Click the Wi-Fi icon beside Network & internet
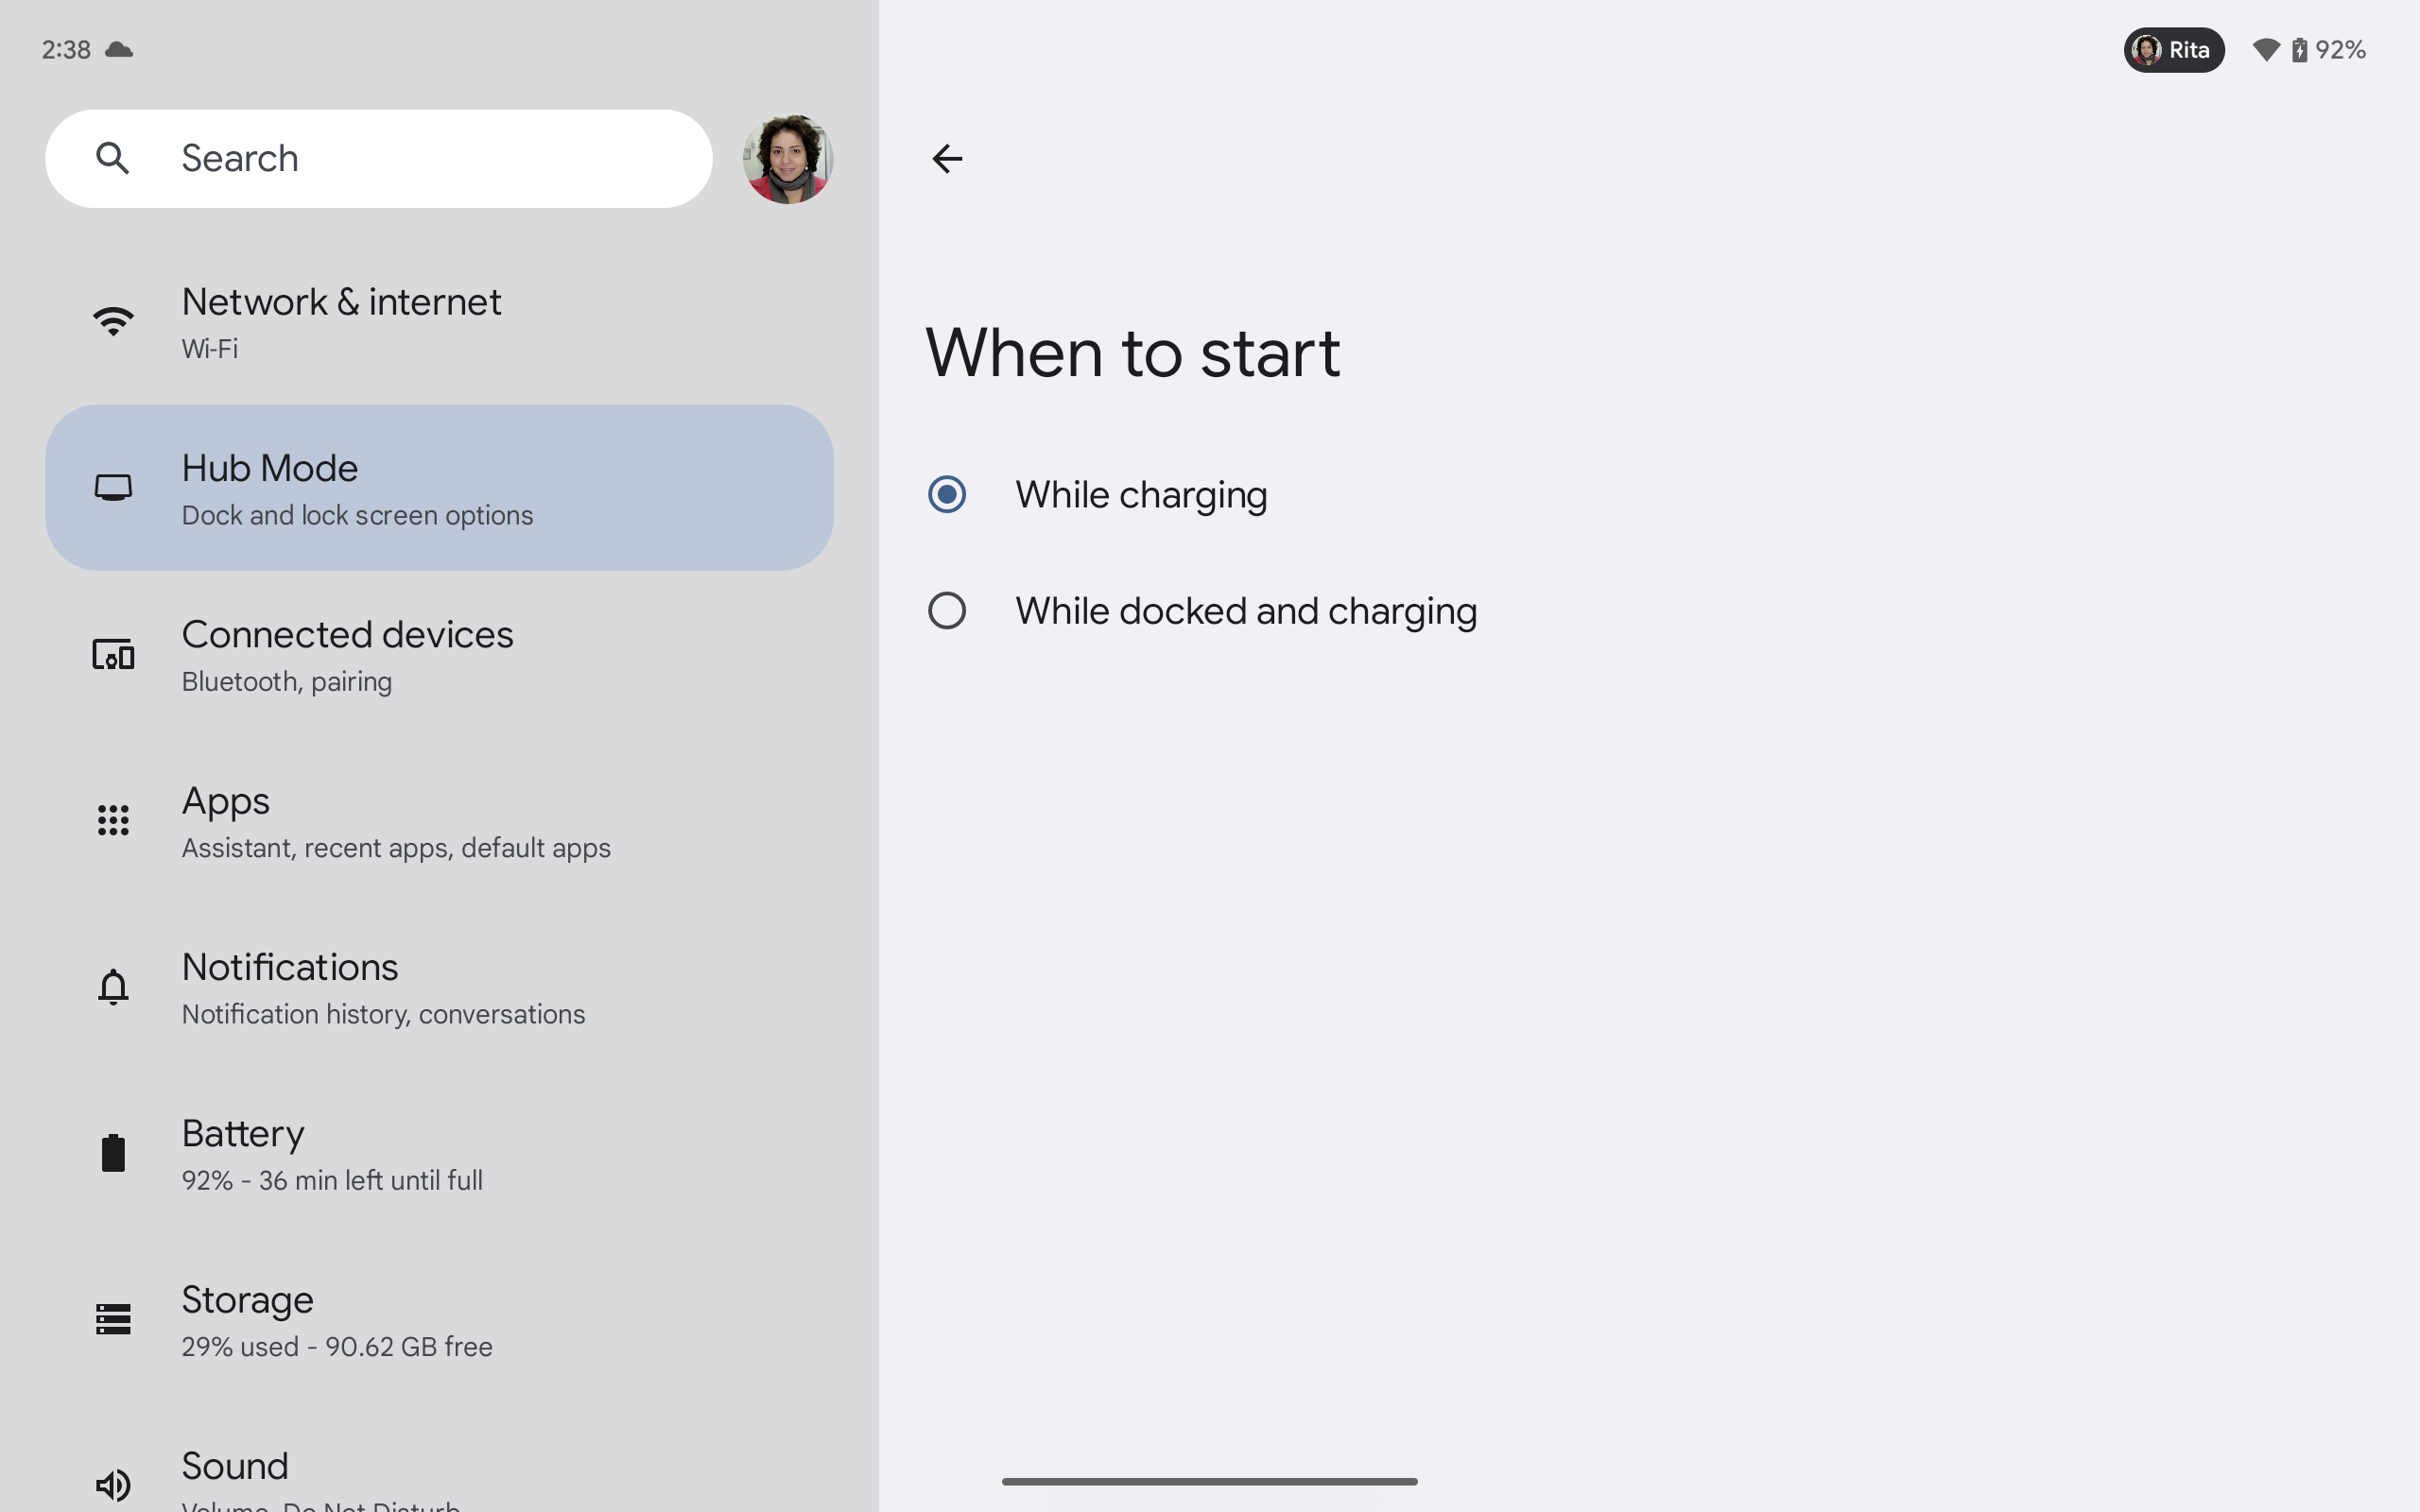 pos(113,321)
